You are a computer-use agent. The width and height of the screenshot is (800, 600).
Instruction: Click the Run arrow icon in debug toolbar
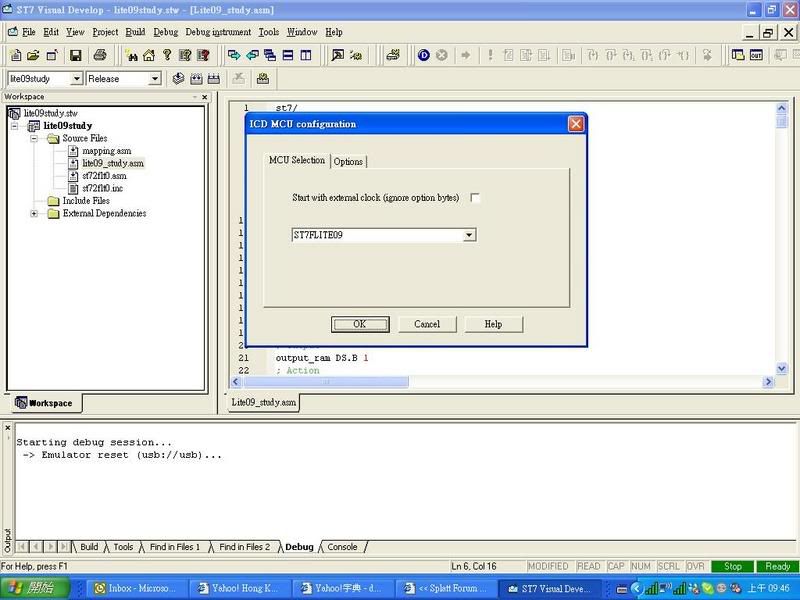coord(465,55)
